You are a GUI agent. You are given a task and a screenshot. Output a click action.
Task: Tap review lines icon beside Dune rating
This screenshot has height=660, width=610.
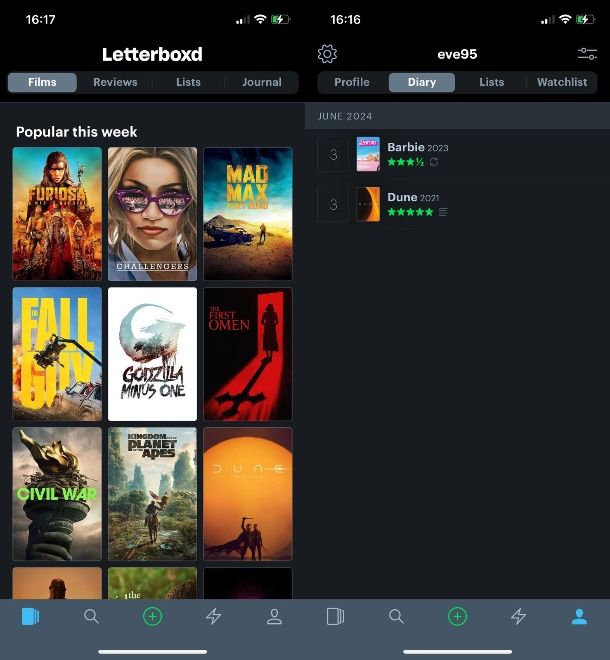point(443,212)
